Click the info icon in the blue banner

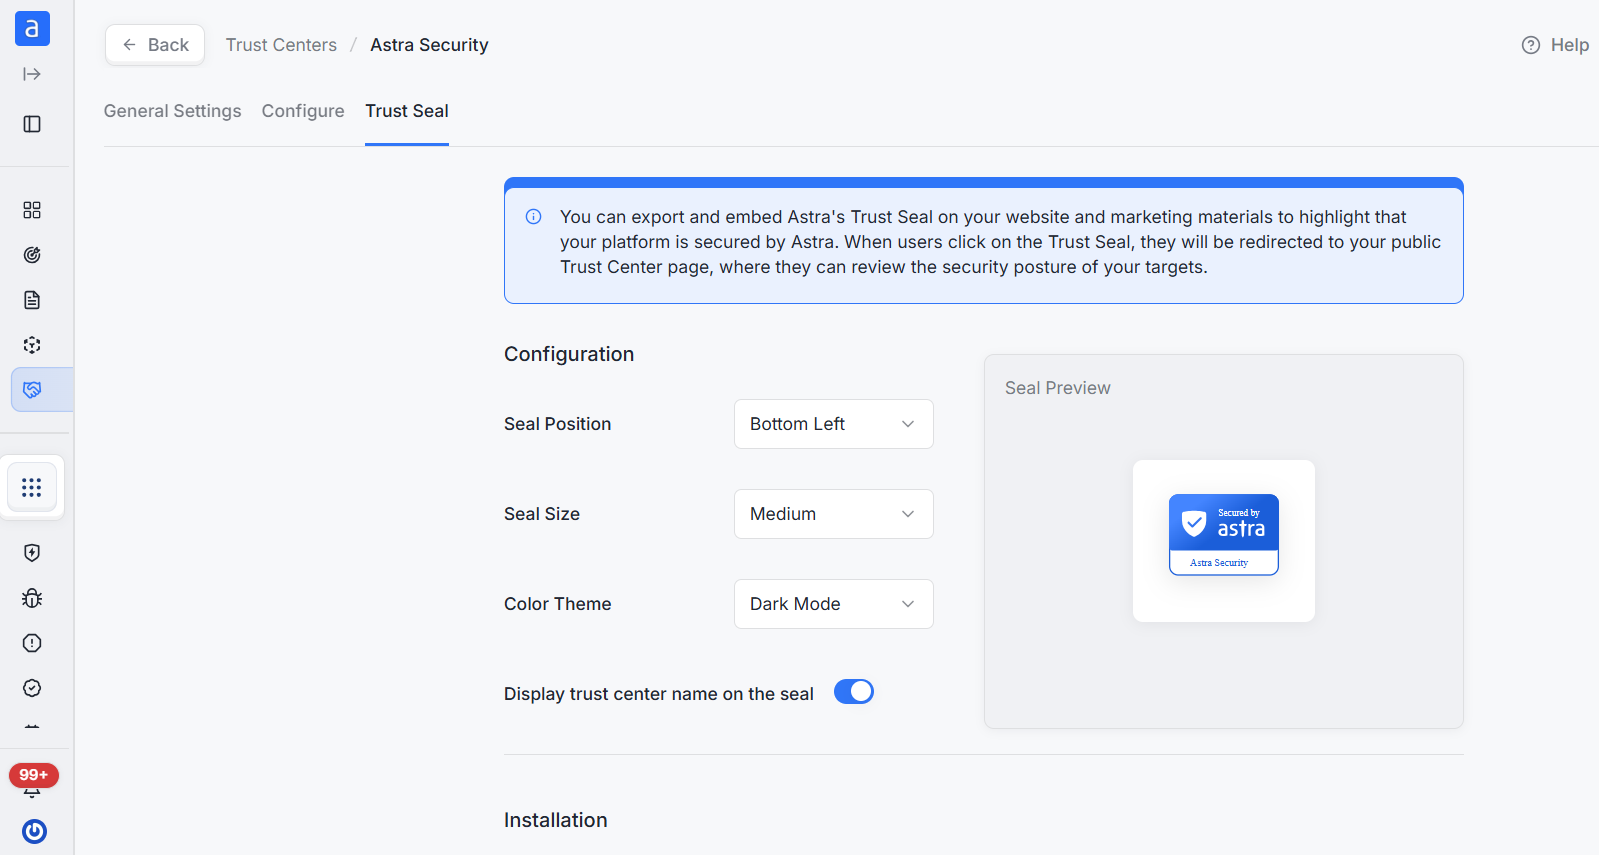(x=534, y=217)
